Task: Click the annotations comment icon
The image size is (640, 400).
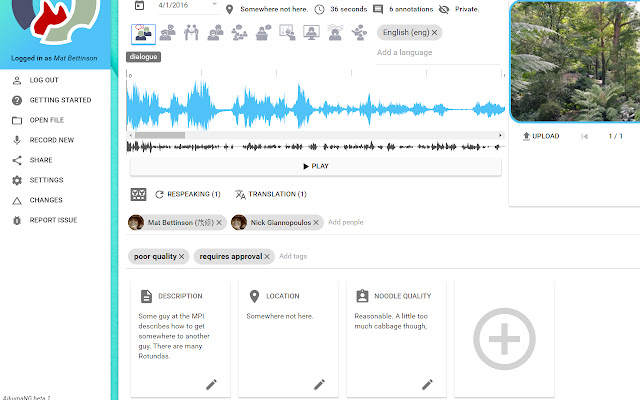Action: (x=378, y=9)
